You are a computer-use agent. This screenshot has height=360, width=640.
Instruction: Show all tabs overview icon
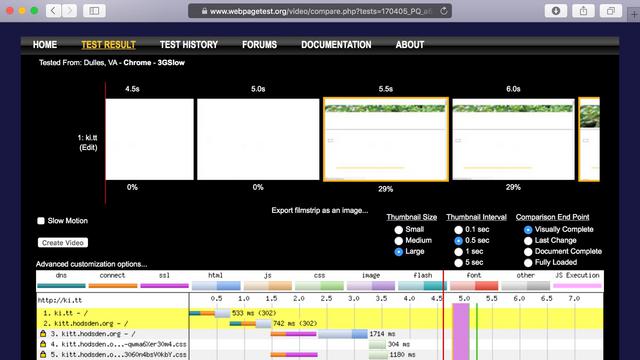click(x=611, y=11)
